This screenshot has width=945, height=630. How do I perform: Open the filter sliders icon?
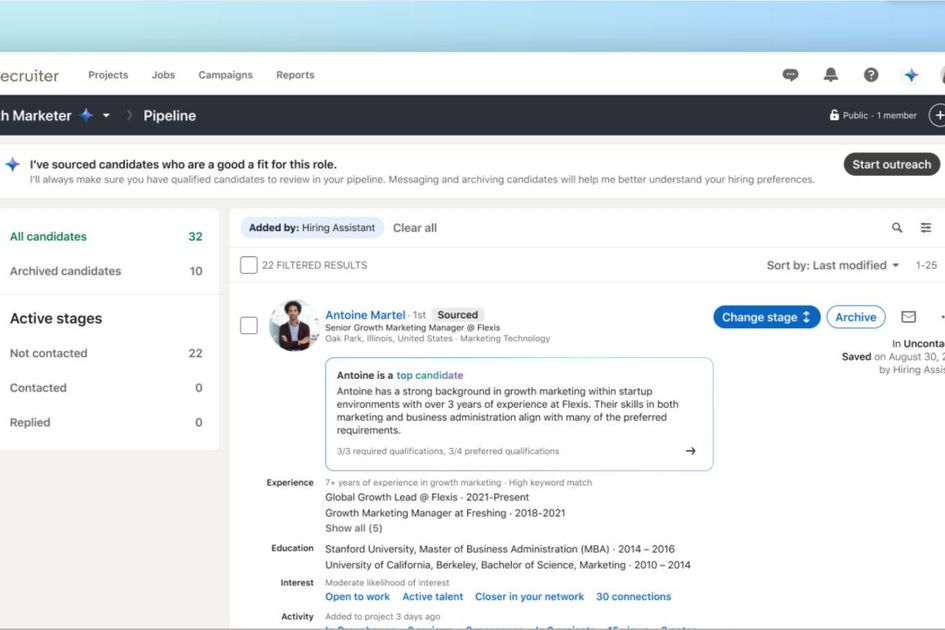[926, 227]
